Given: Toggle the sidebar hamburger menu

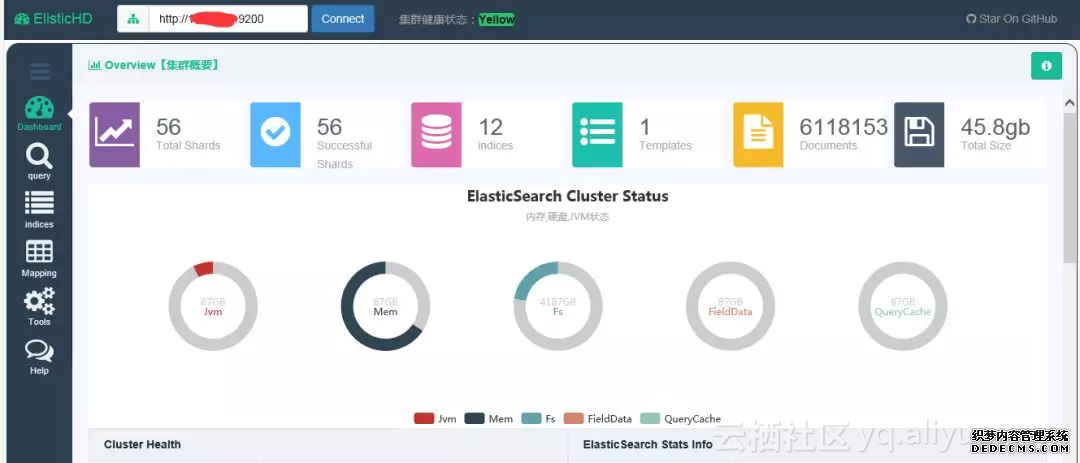Looking at the screenshot, I should (x=40, y=71).
